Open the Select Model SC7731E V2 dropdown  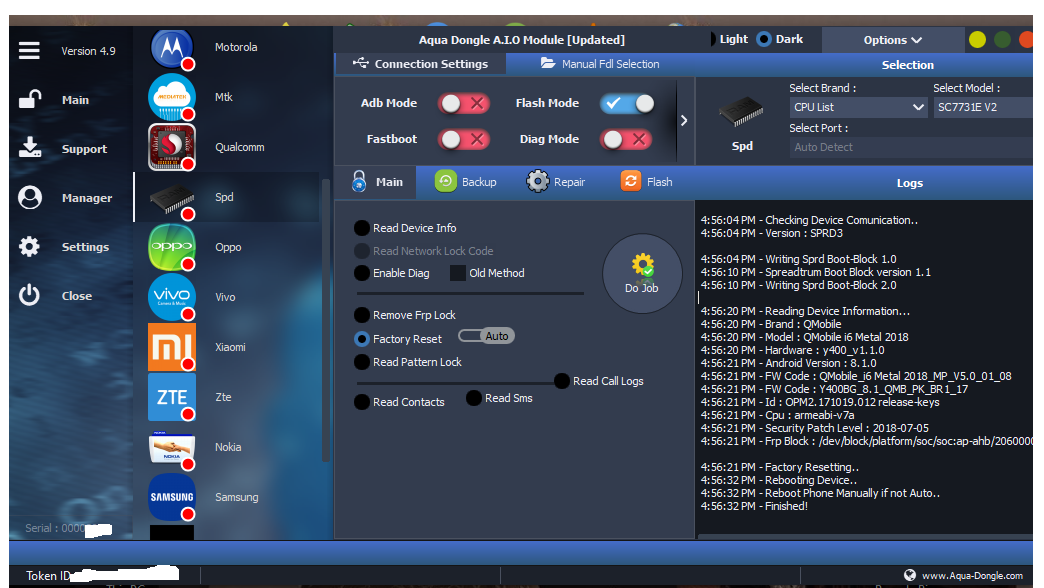(x=983, y=107)
